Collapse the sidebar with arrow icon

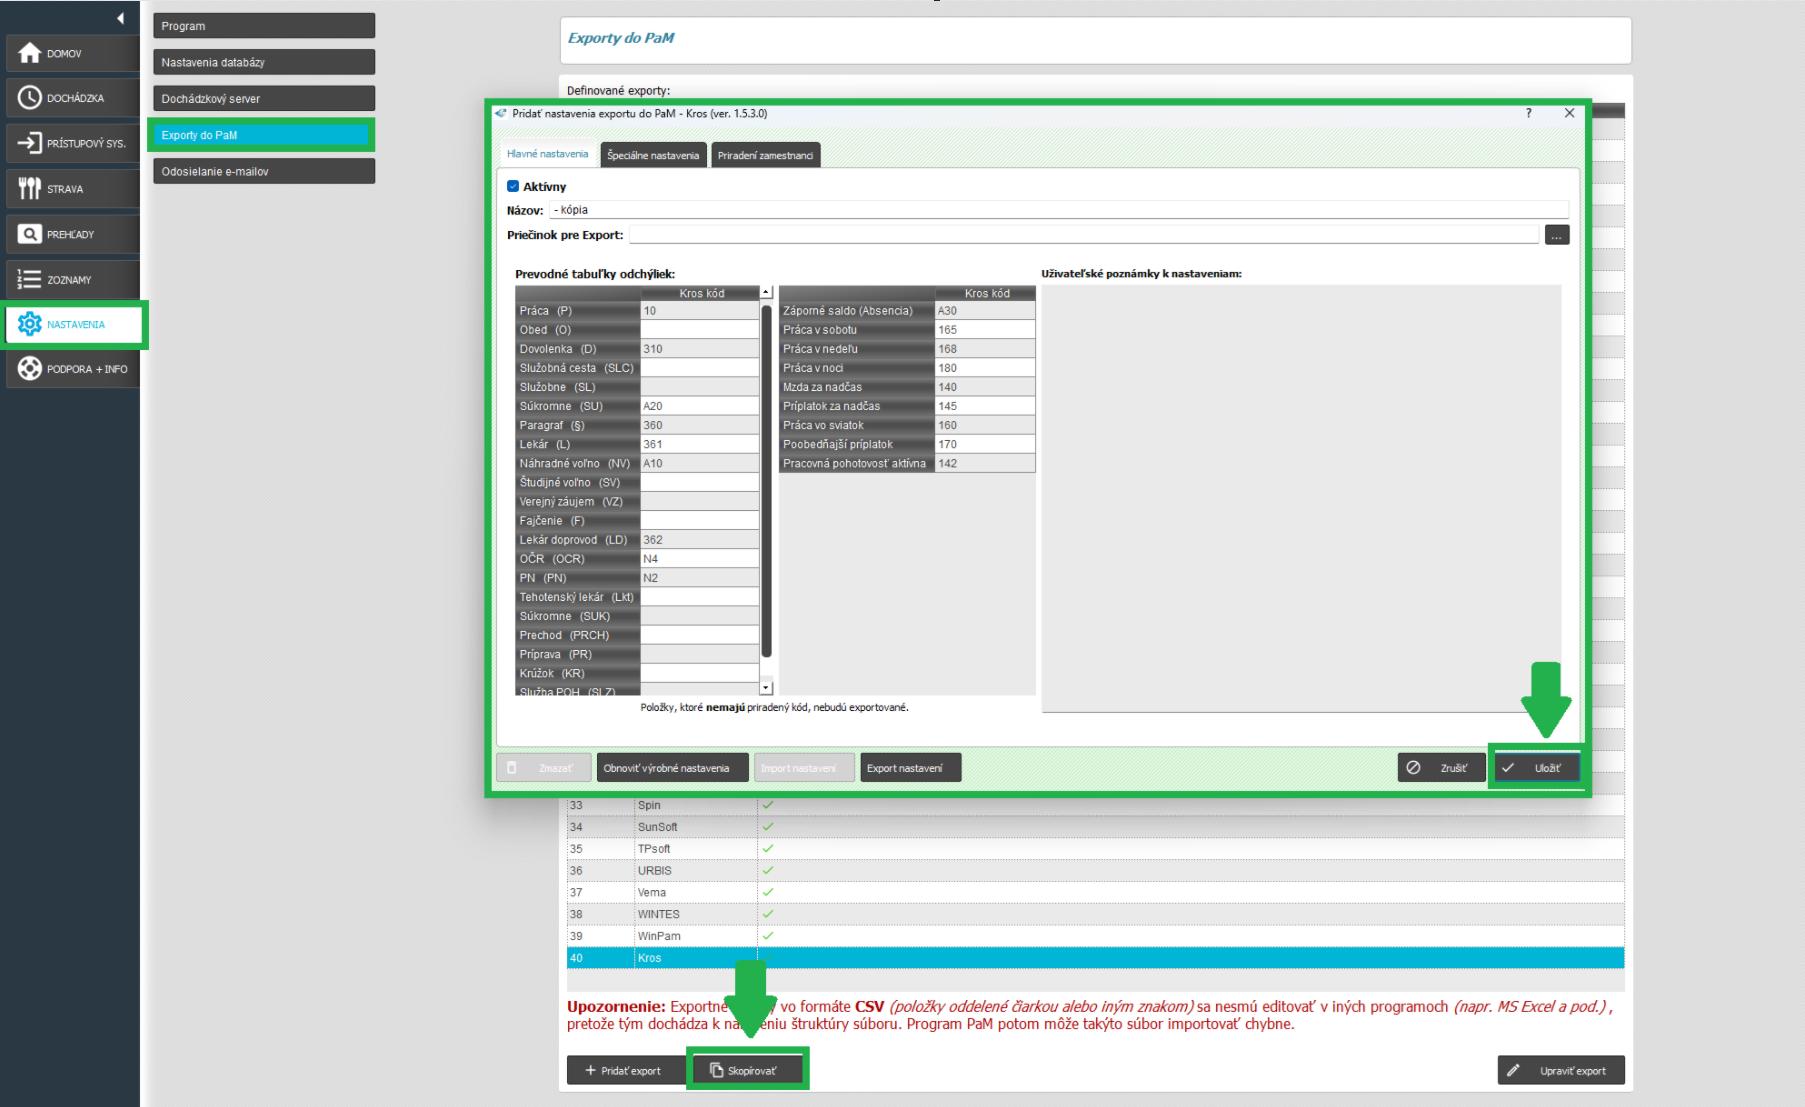(121, 18)
